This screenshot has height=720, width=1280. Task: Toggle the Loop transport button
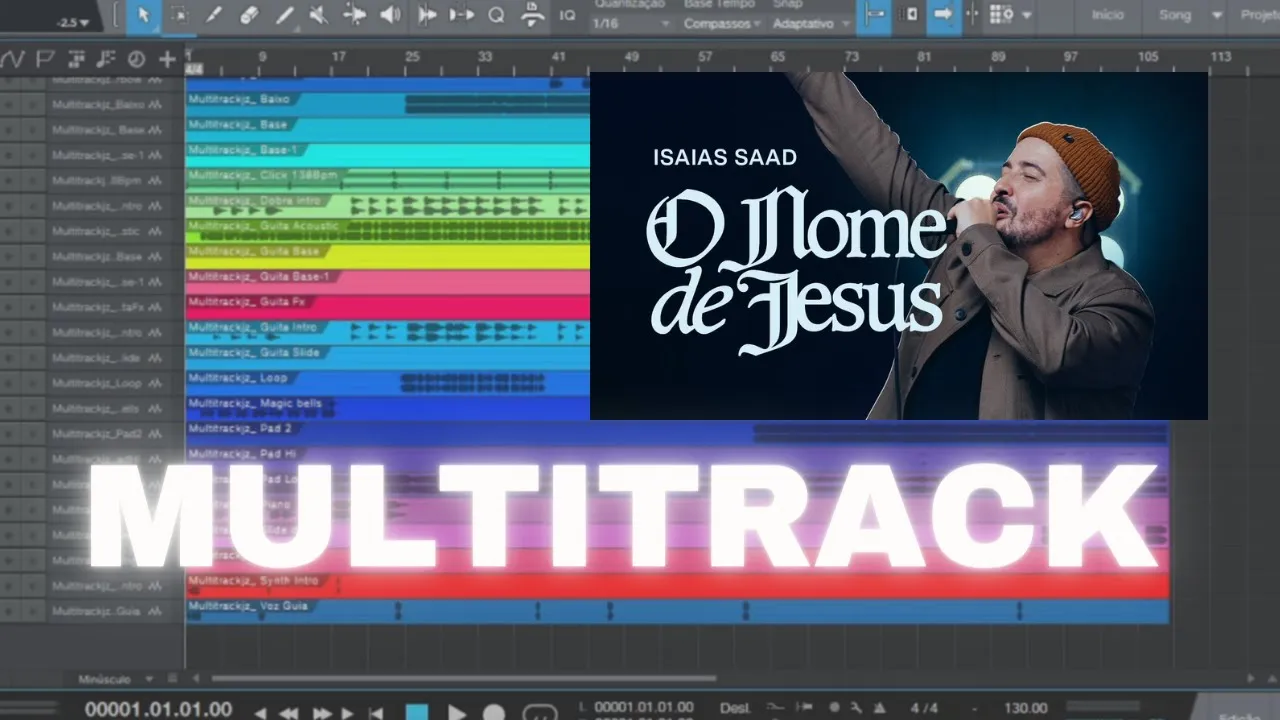click(x=540, y=713)
